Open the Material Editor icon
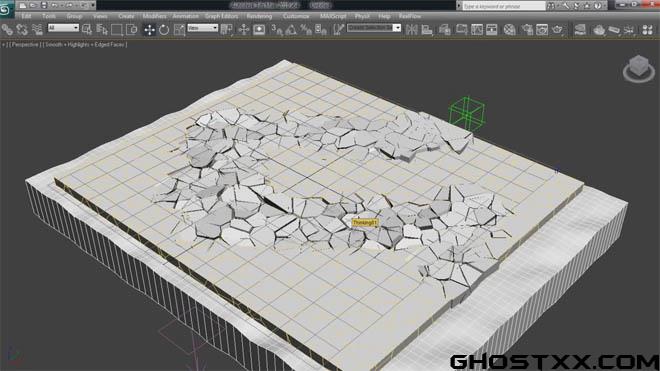The height and width of the screenshot is (371, 660). (x=510, y=29)
